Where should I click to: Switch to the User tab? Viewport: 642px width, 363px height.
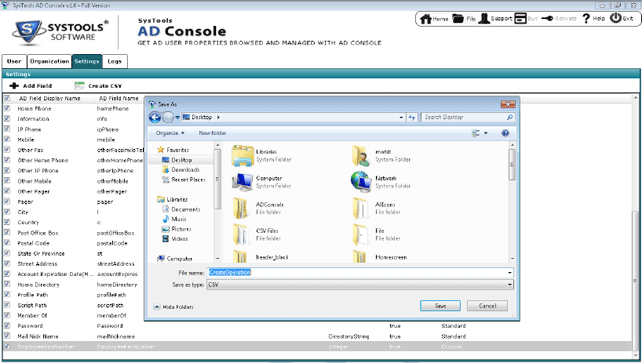pos(14,61)
